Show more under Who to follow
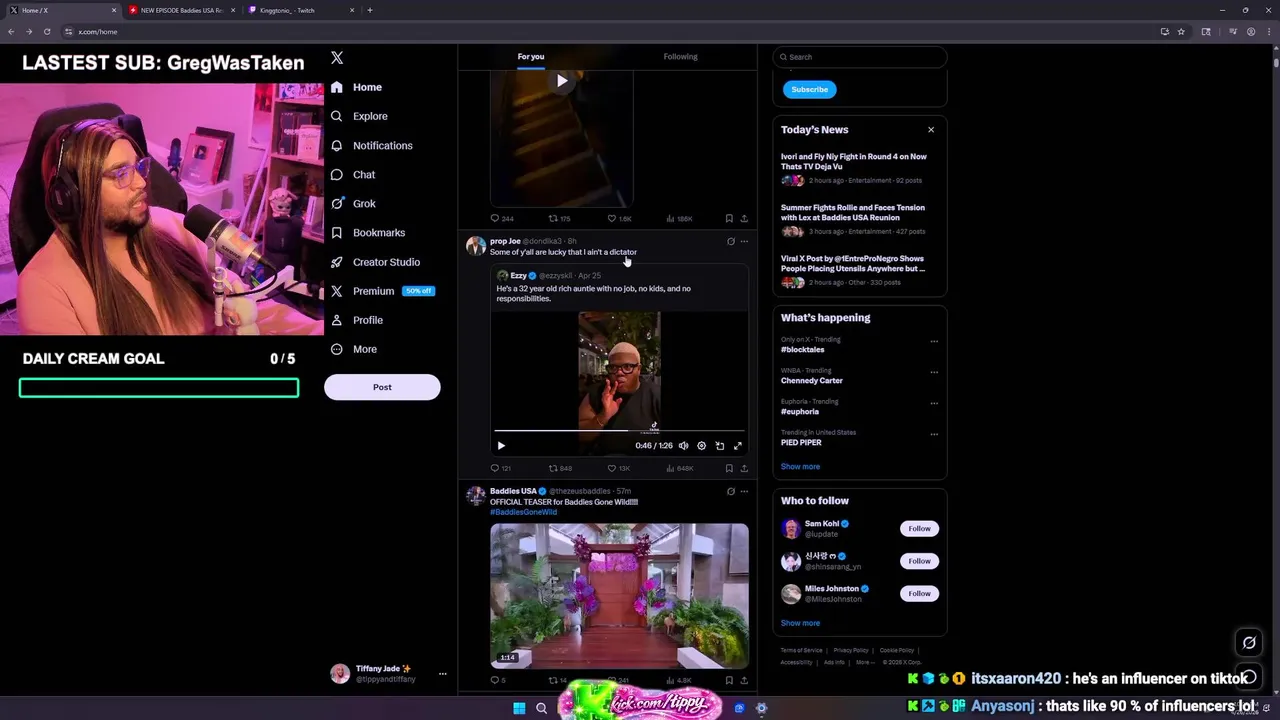Viewport: 1280px width, 720px height. pos(800,623)
